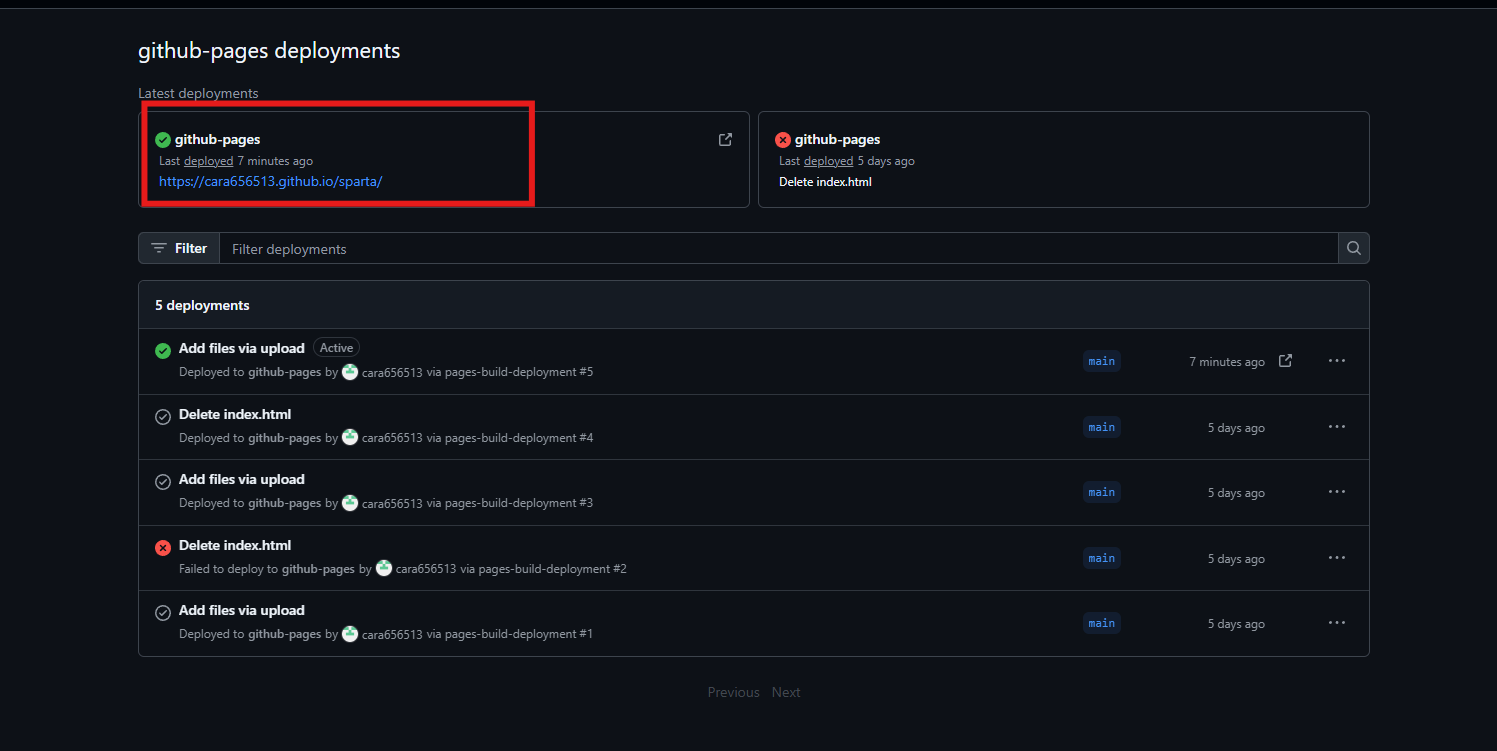Open three-dot menu for deployment #3
Viewport: 1497px width, 751px height.
tap(1336, 492)
